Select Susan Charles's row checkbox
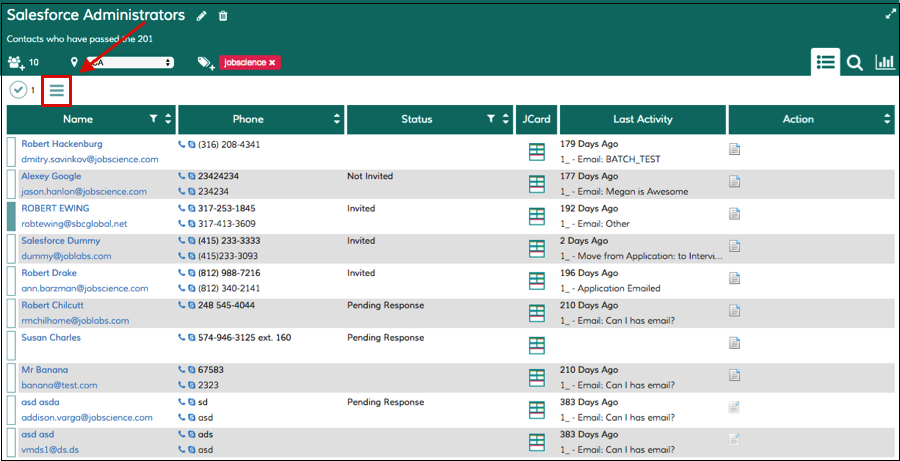The height and width of the screenshot is (461, 900). [x=11, y=345]
